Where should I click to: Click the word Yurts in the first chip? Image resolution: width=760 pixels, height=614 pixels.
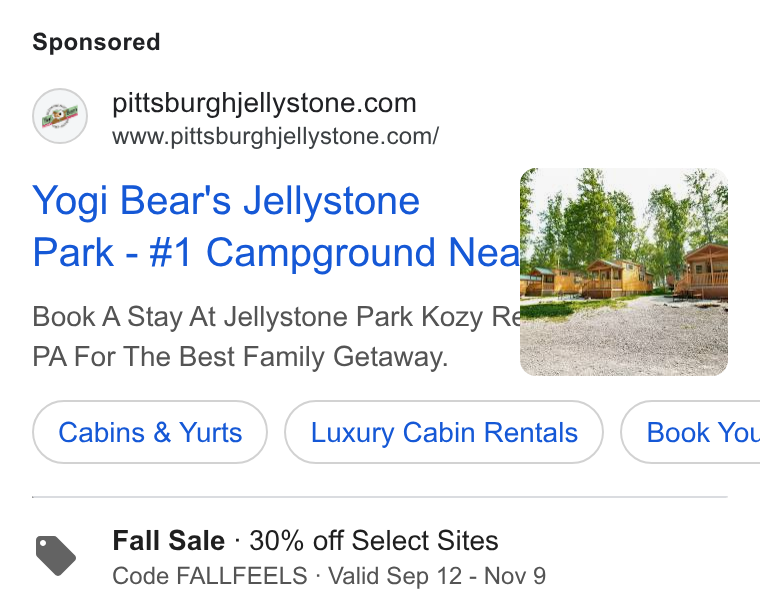[210, 432]
